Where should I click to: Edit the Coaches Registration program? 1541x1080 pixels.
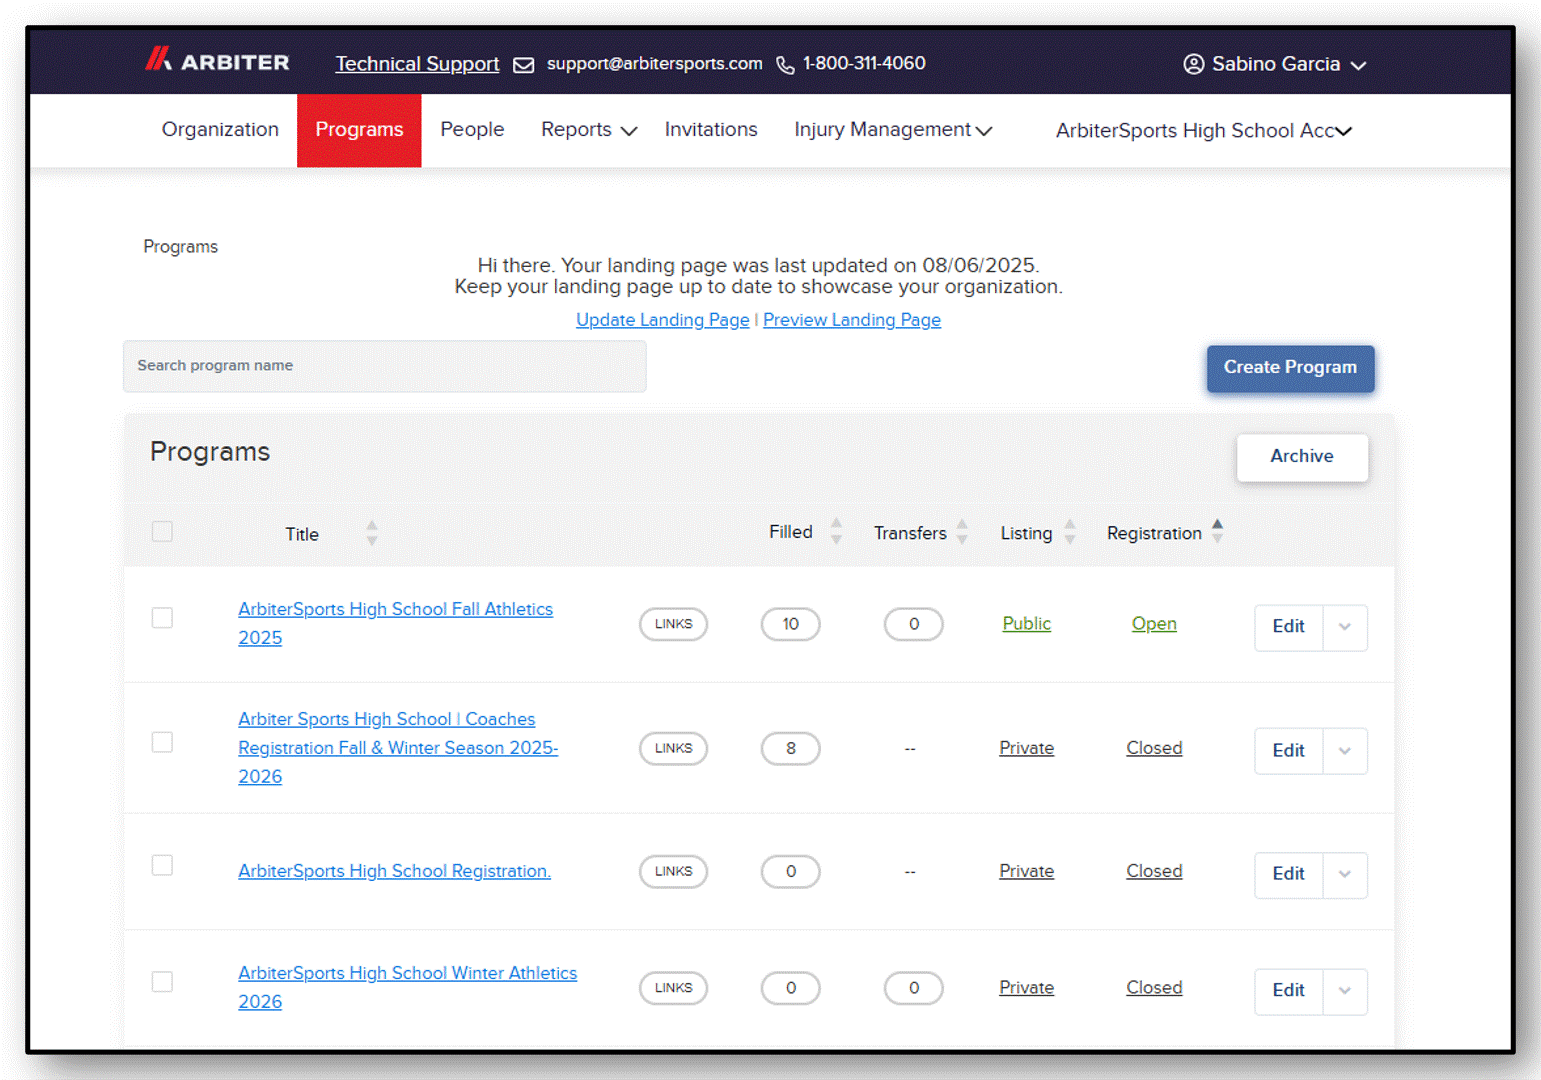(1288, 751)
